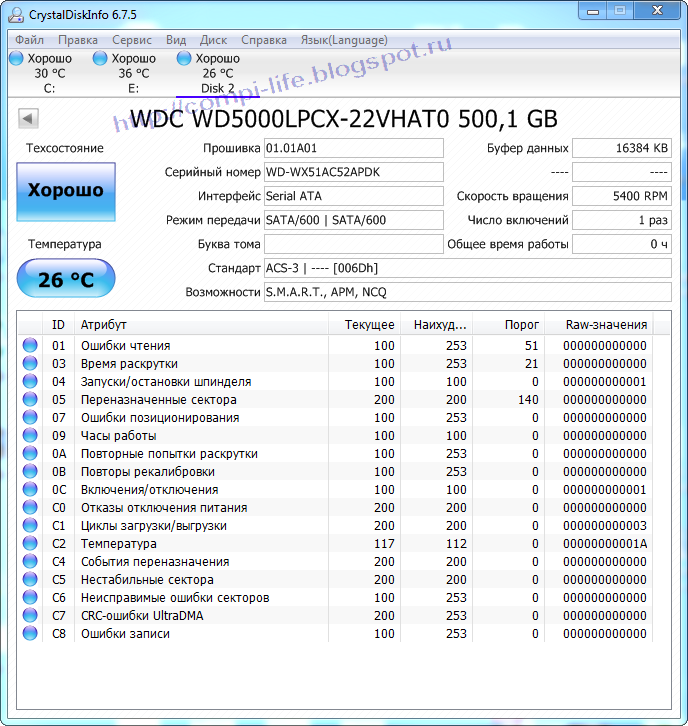Image resolution: width=688 pixels, height=726 pixels.
Task: Click status orb for 04 Запуски/остановки шпинделя
Action: [x=30, y=382]
